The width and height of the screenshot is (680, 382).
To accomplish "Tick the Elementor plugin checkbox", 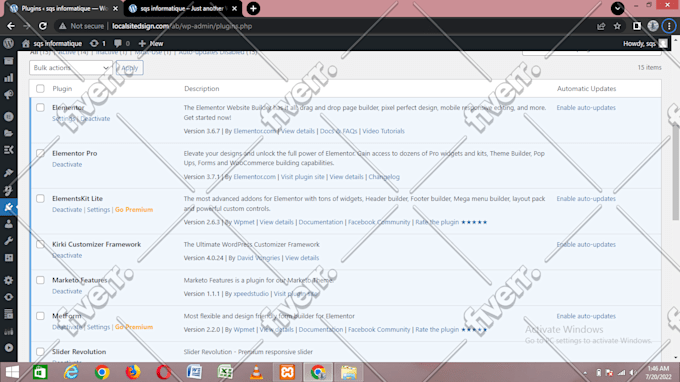I will tap(40, 107).
